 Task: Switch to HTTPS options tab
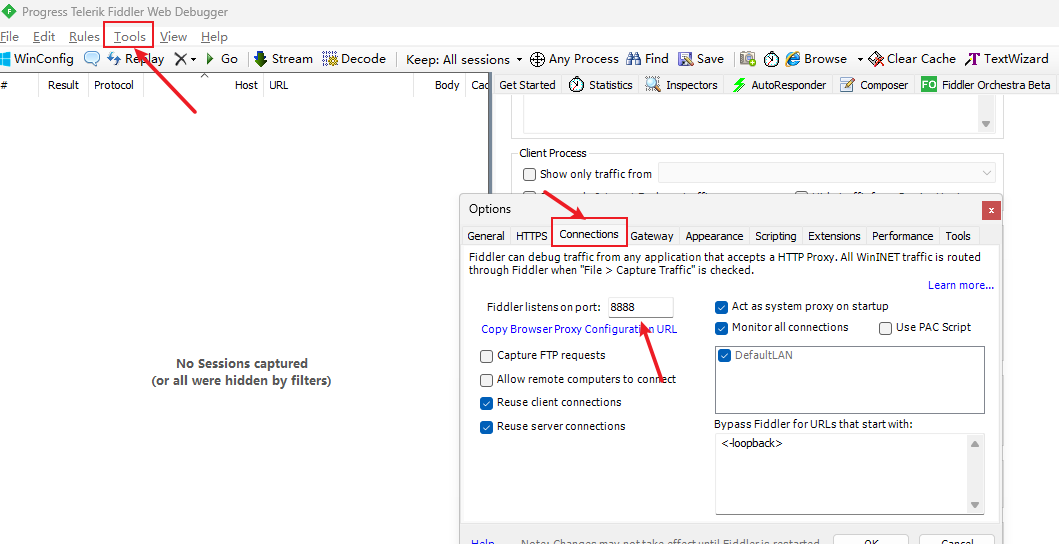tap(532, 236)
